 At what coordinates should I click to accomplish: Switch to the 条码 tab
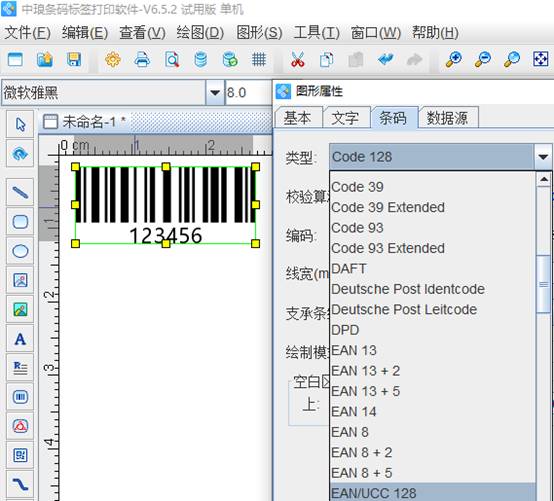click(x=393, y=118)
